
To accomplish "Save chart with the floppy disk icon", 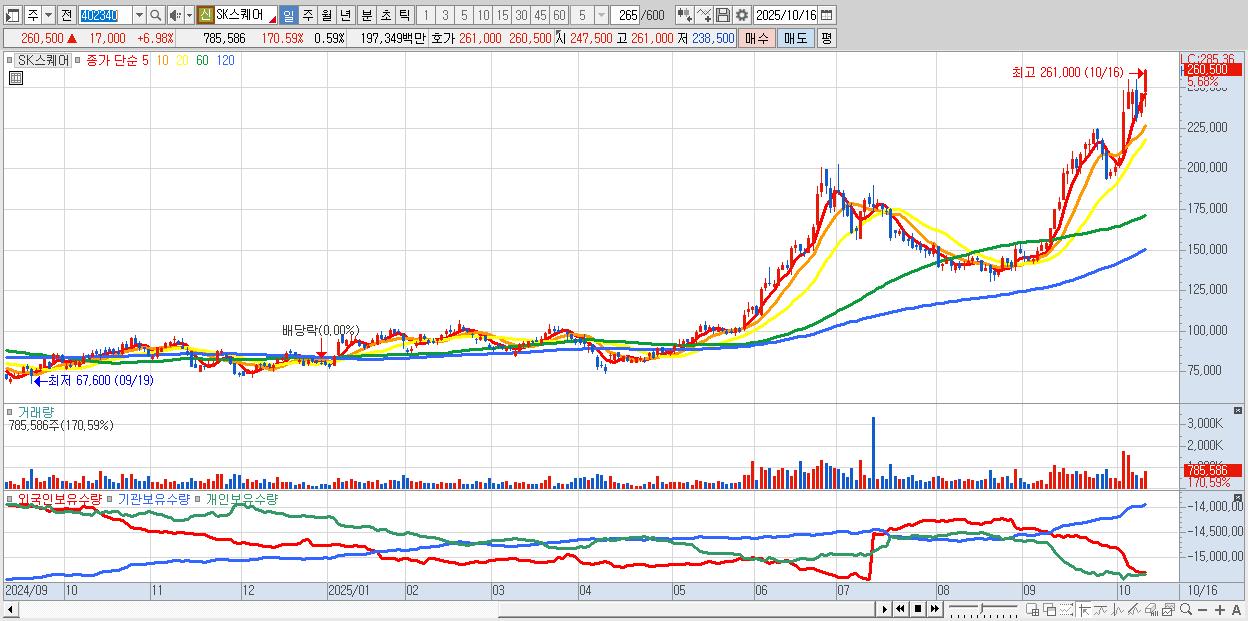I will coord(723,15).
